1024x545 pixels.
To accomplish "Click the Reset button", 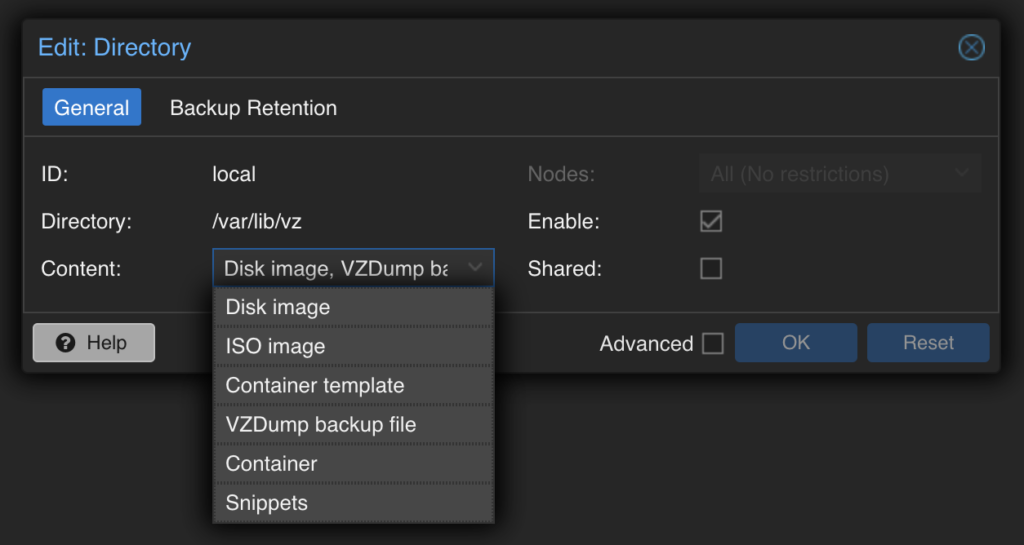I will pyautogui.click(x=928, y=343).
